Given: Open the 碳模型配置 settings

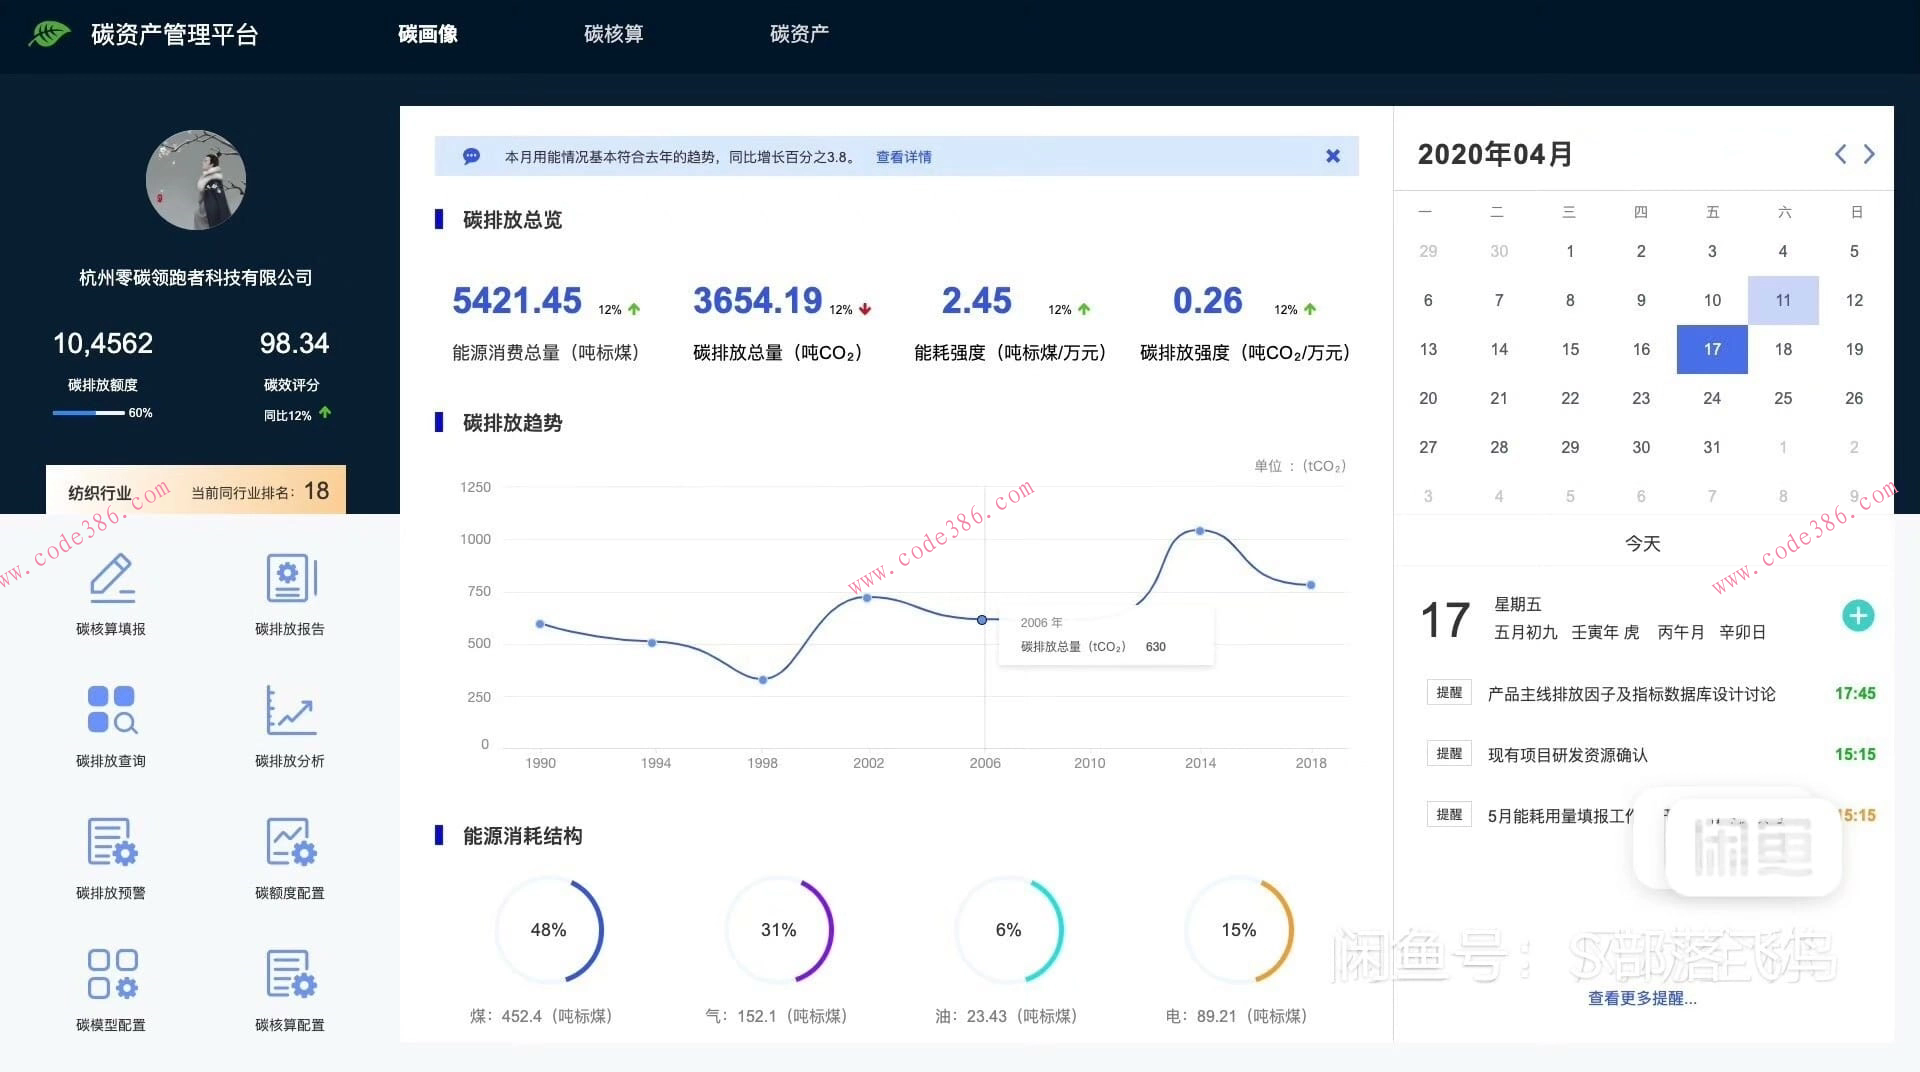Looking at the screenshot, I should tap(111, 988).
